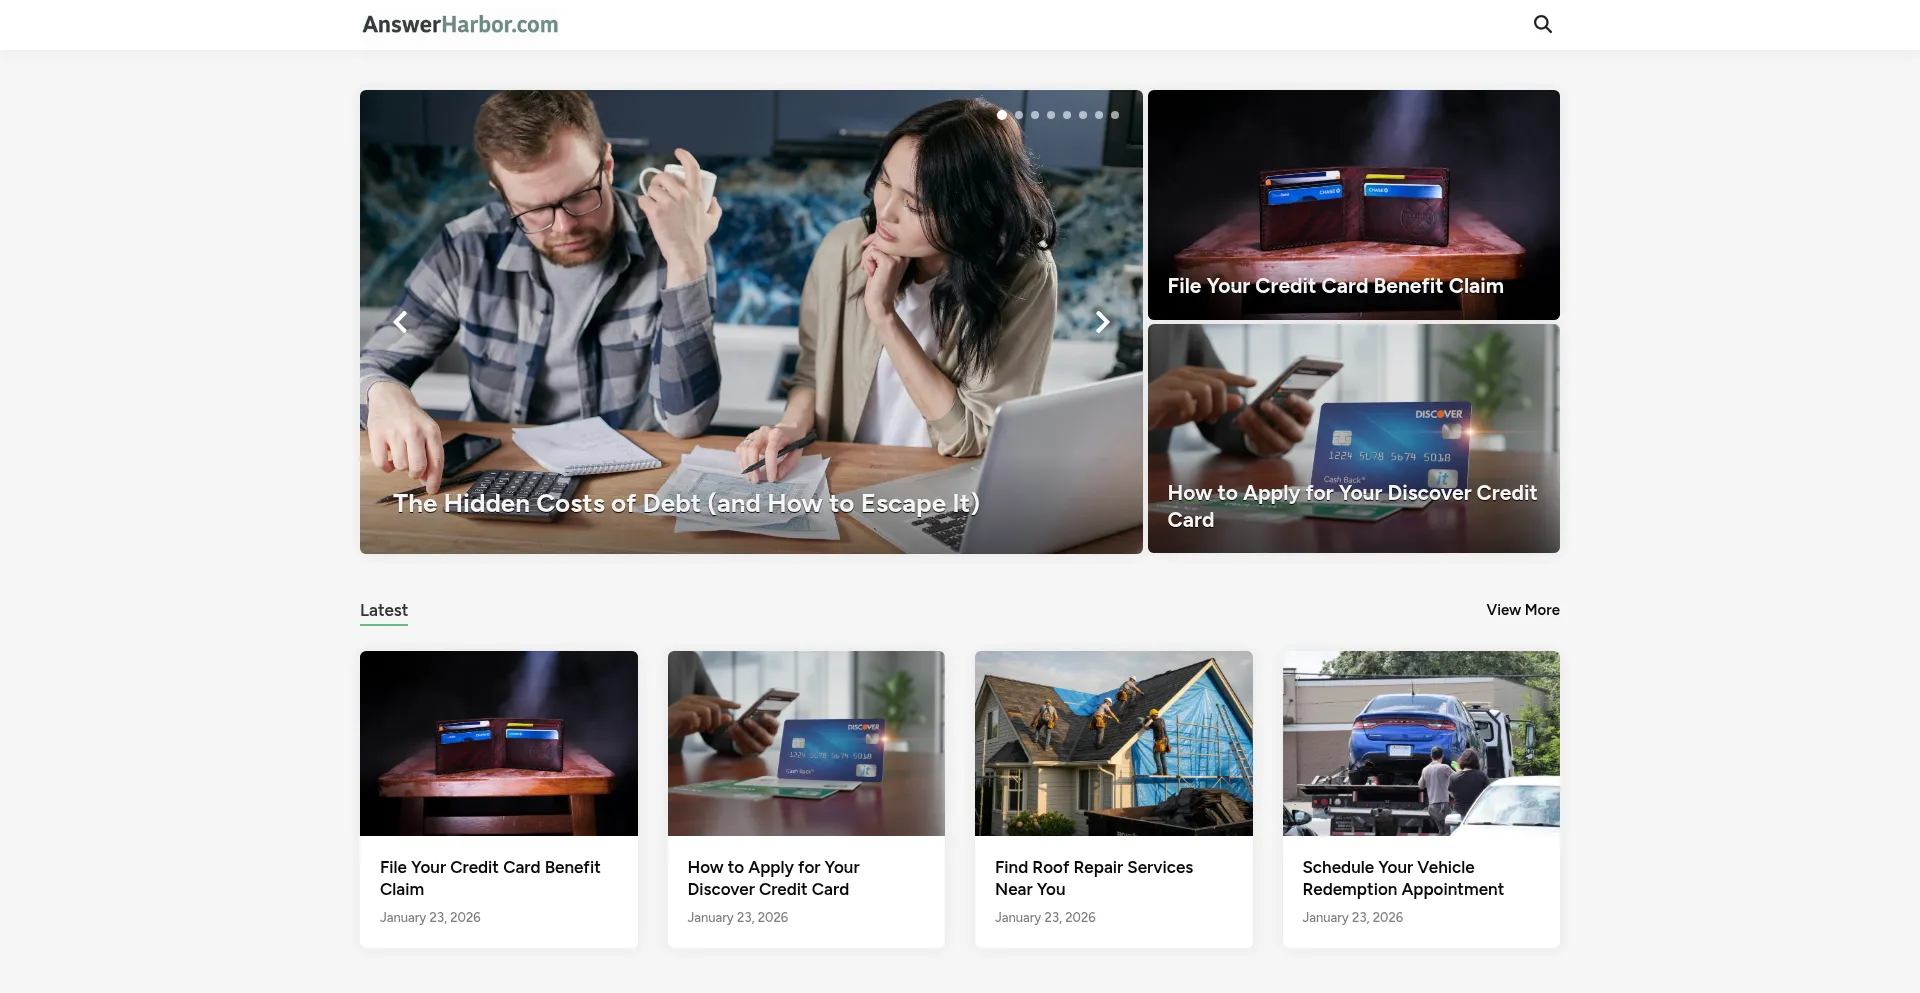Viewport: 1920px width, 993px height.
Task: Open the featured "File Your Credit Card Benefit Claim" wallet banner
Action: pyautogui.click(x=1354, y=205)
